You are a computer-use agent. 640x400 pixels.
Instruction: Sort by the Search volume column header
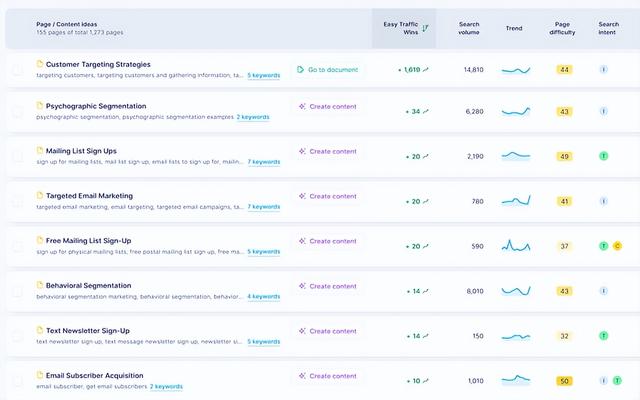pyautogui.click(x=469, y=28)
